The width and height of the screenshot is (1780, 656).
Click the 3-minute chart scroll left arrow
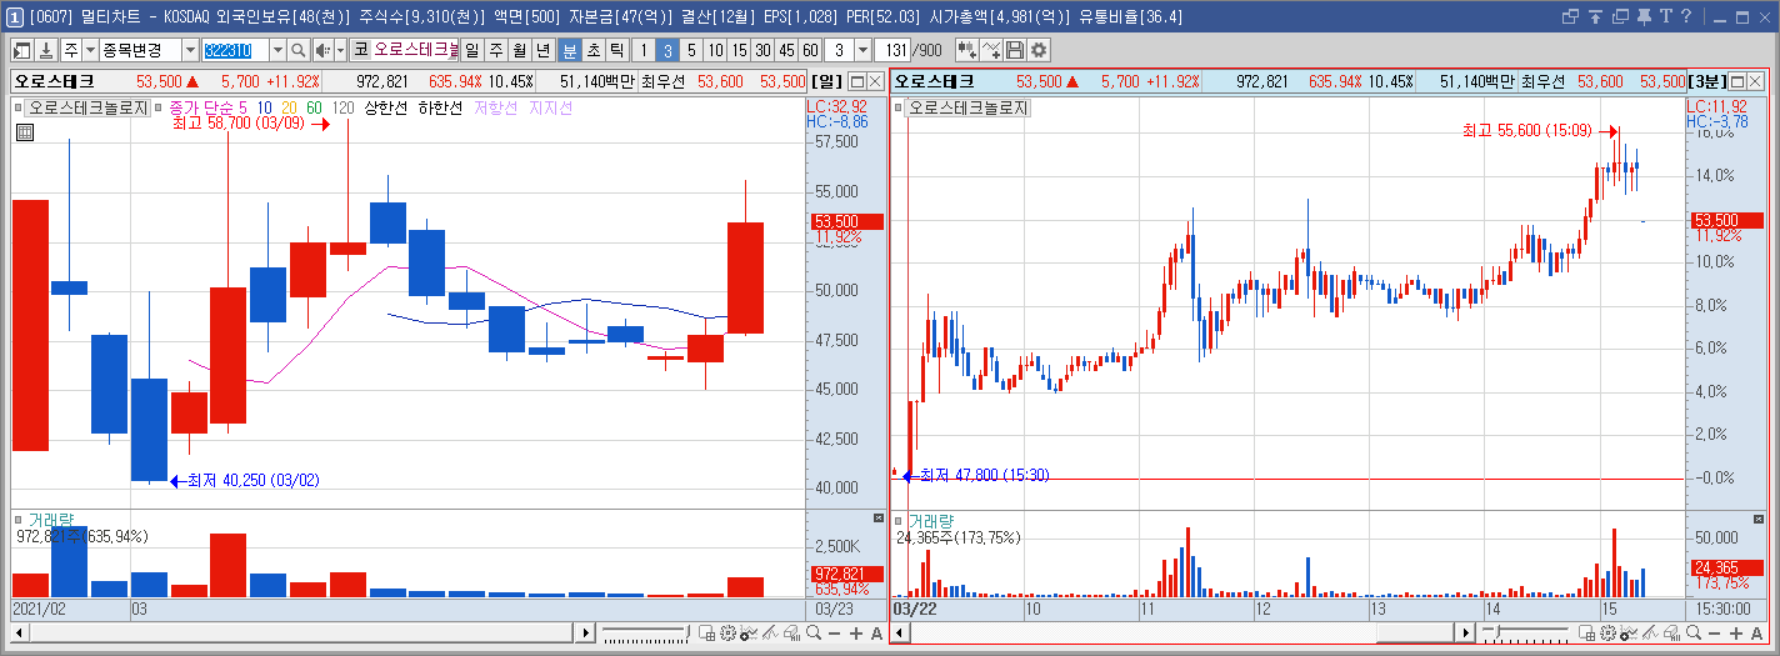pyautogui.click(x=900, y=633)
